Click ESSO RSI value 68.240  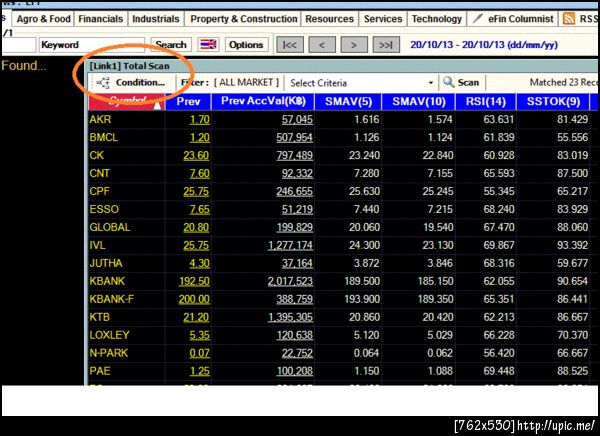click(499, 210)
